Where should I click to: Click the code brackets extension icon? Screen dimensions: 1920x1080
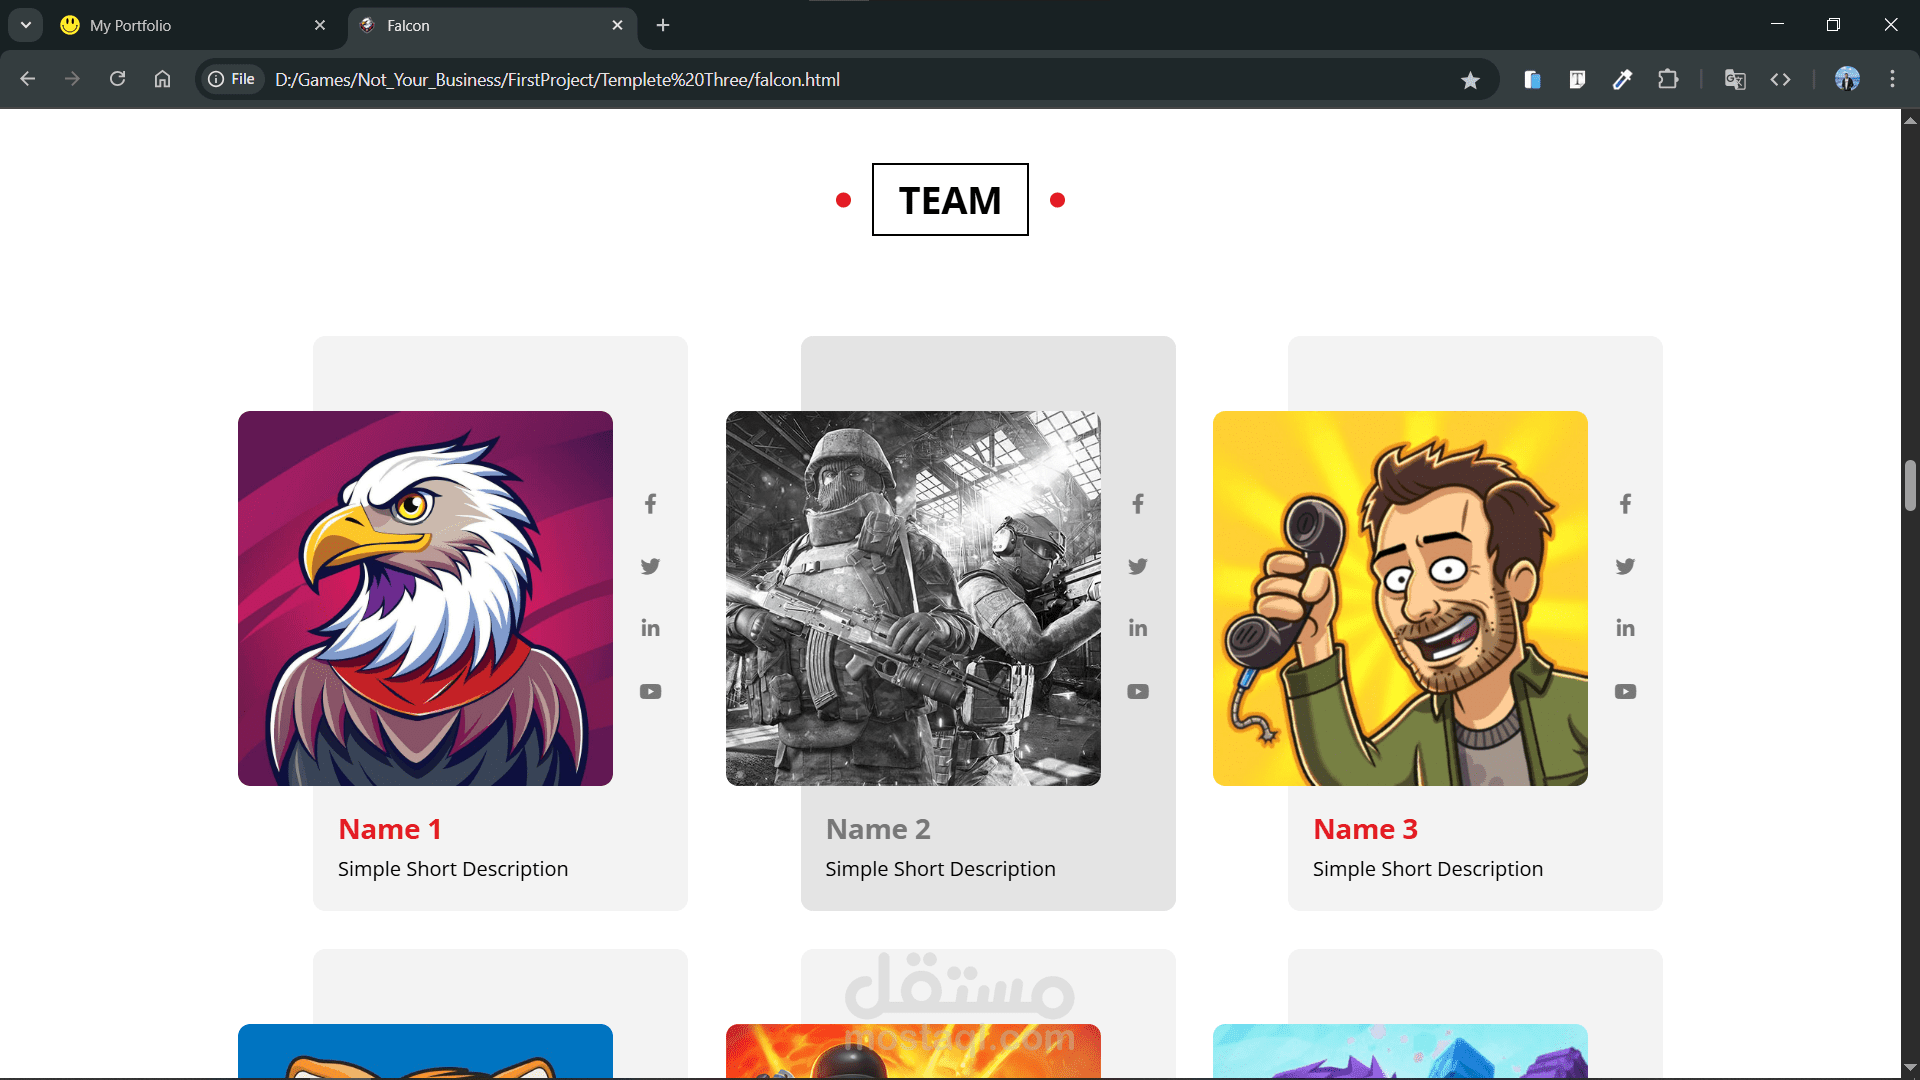point(1780,79)
